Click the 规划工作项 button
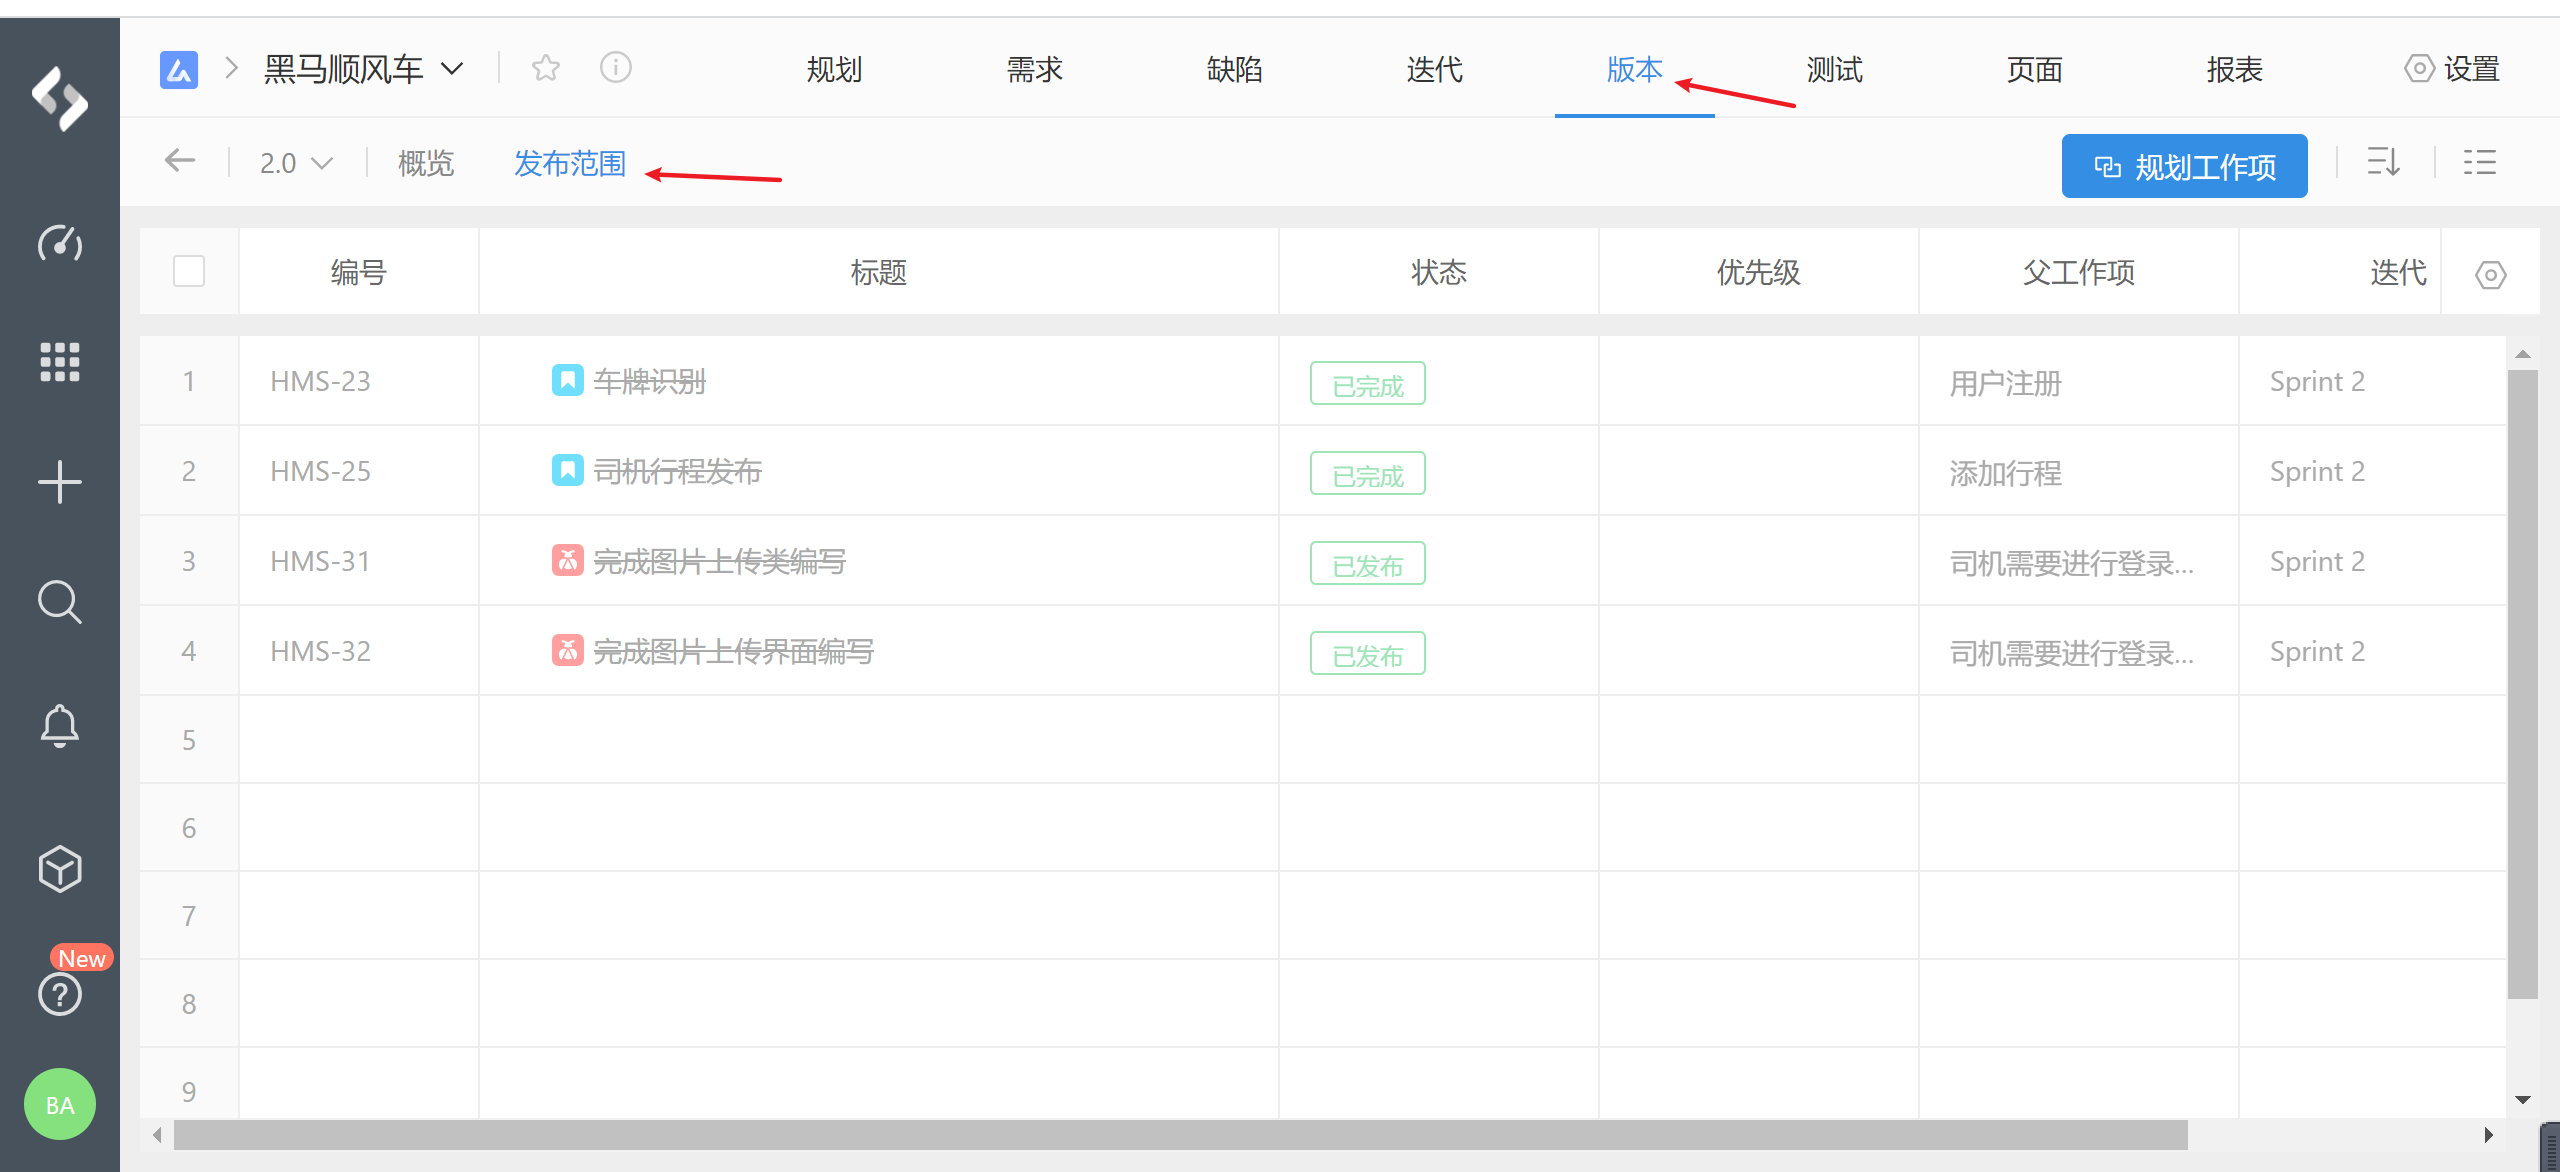Screen dimensions: 2560x1172 tap(2184, 166)
